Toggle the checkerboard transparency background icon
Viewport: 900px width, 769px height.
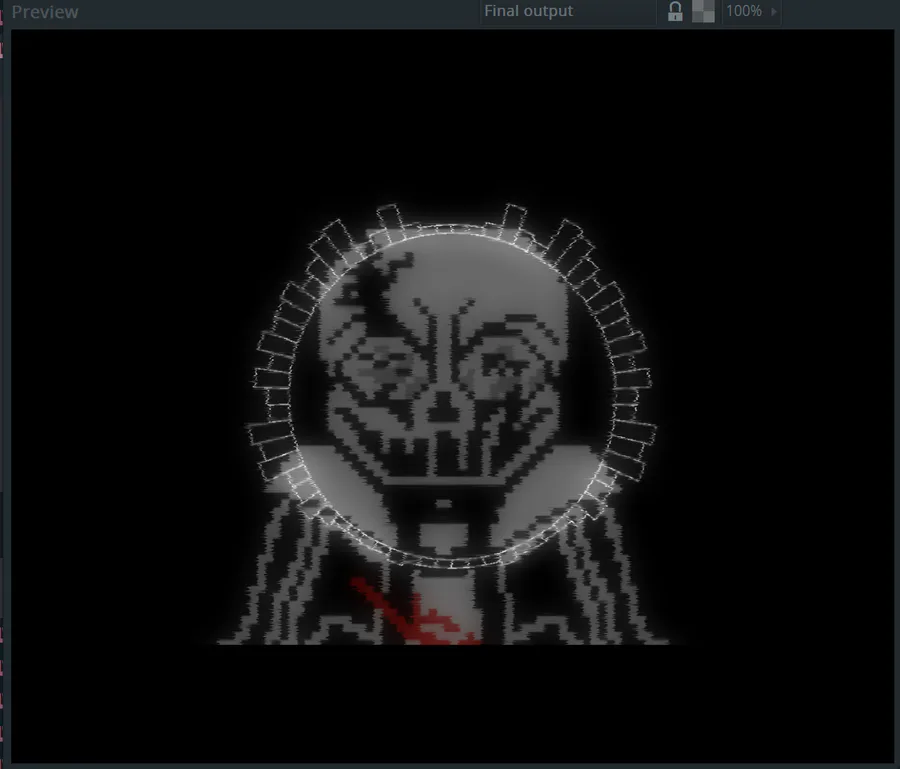point(703,11)
